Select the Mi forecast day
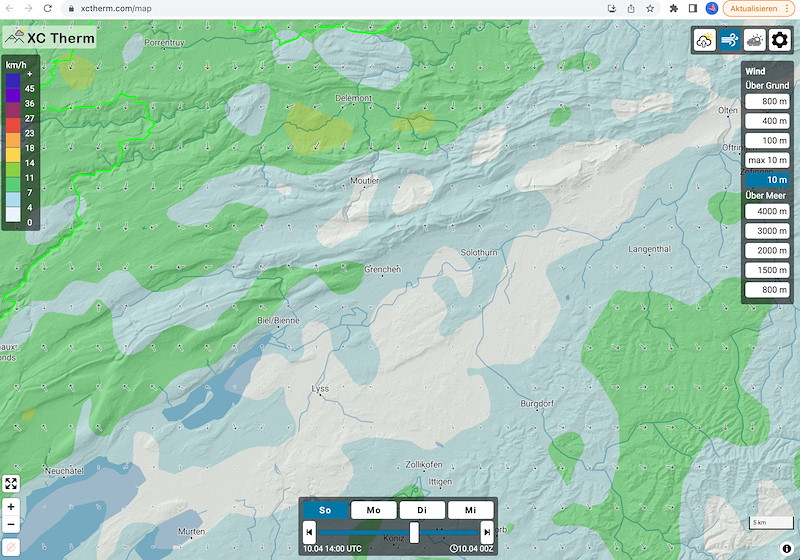This screenshot has height=560, width=800. tap(470, 510)
